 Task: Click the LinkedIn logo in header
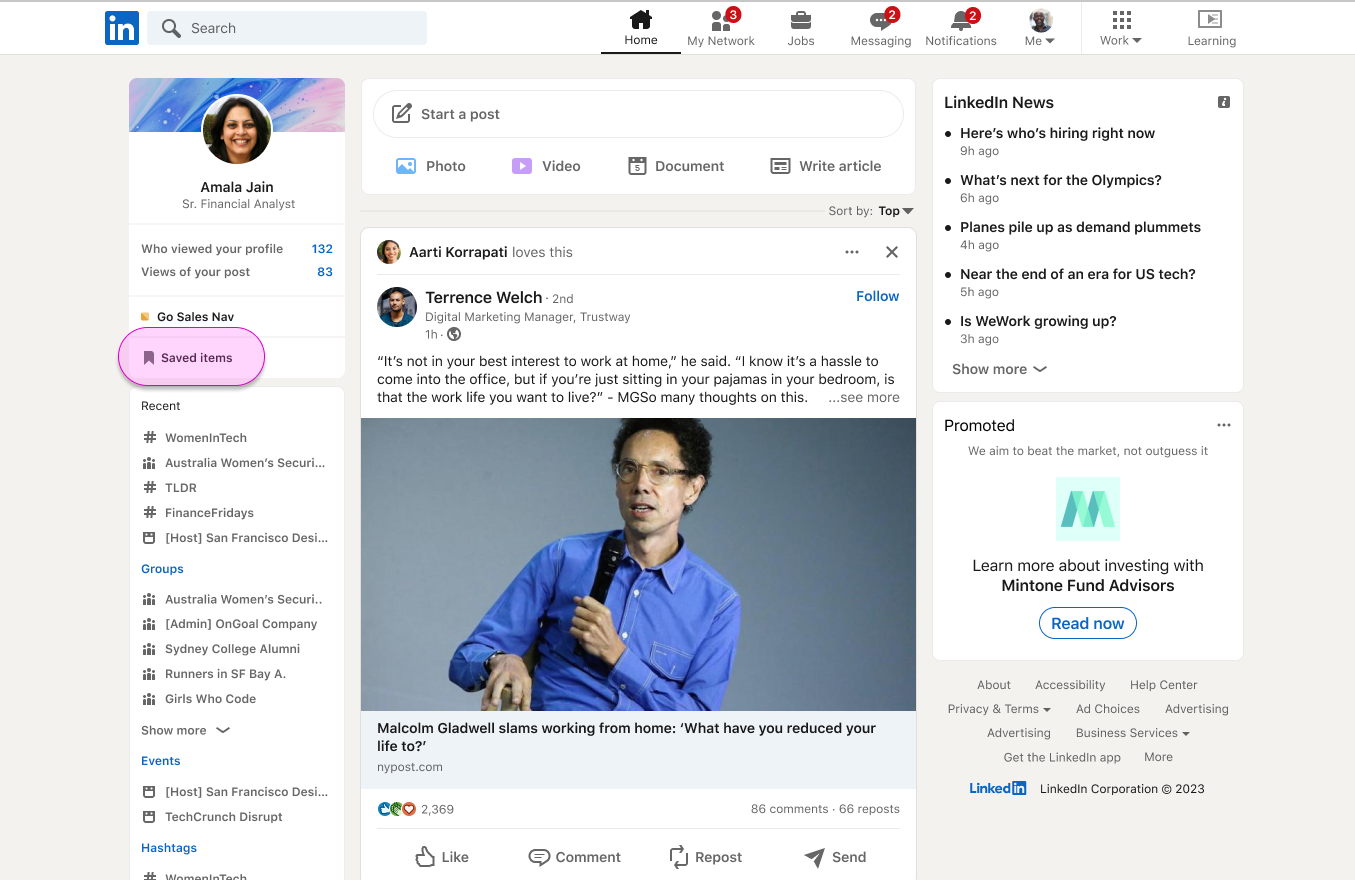tap(122, 28)
